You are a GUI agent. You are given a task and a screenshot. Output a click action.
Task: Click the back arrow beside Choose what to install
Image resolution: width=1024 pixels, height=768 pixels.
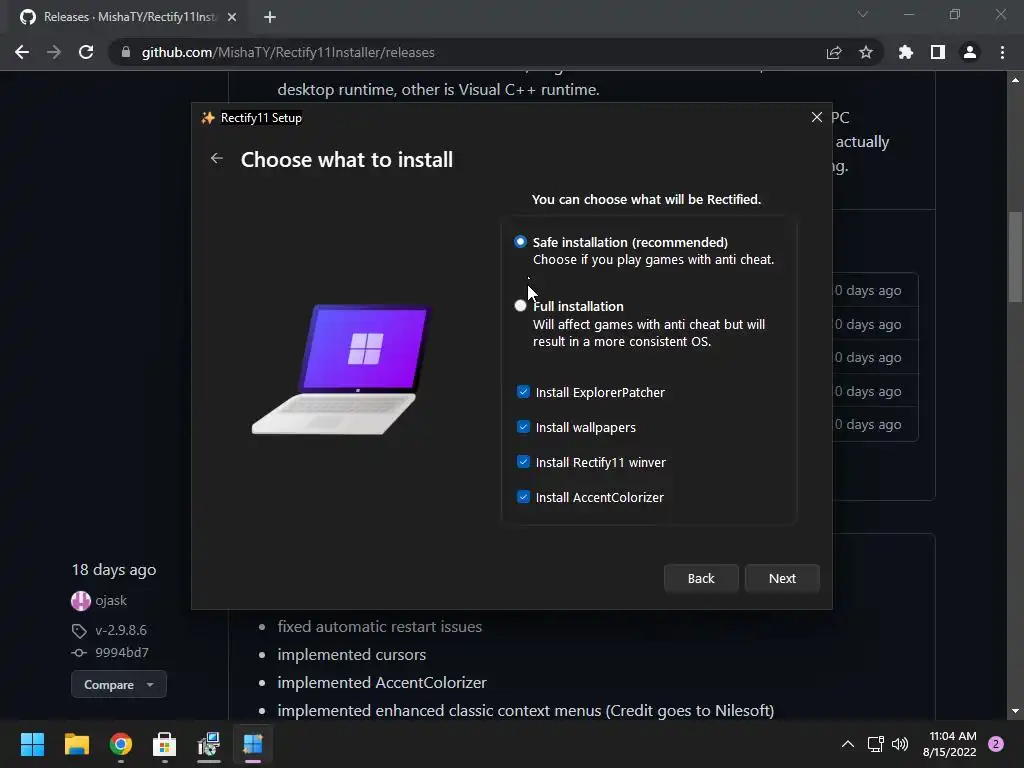(217, 159)
